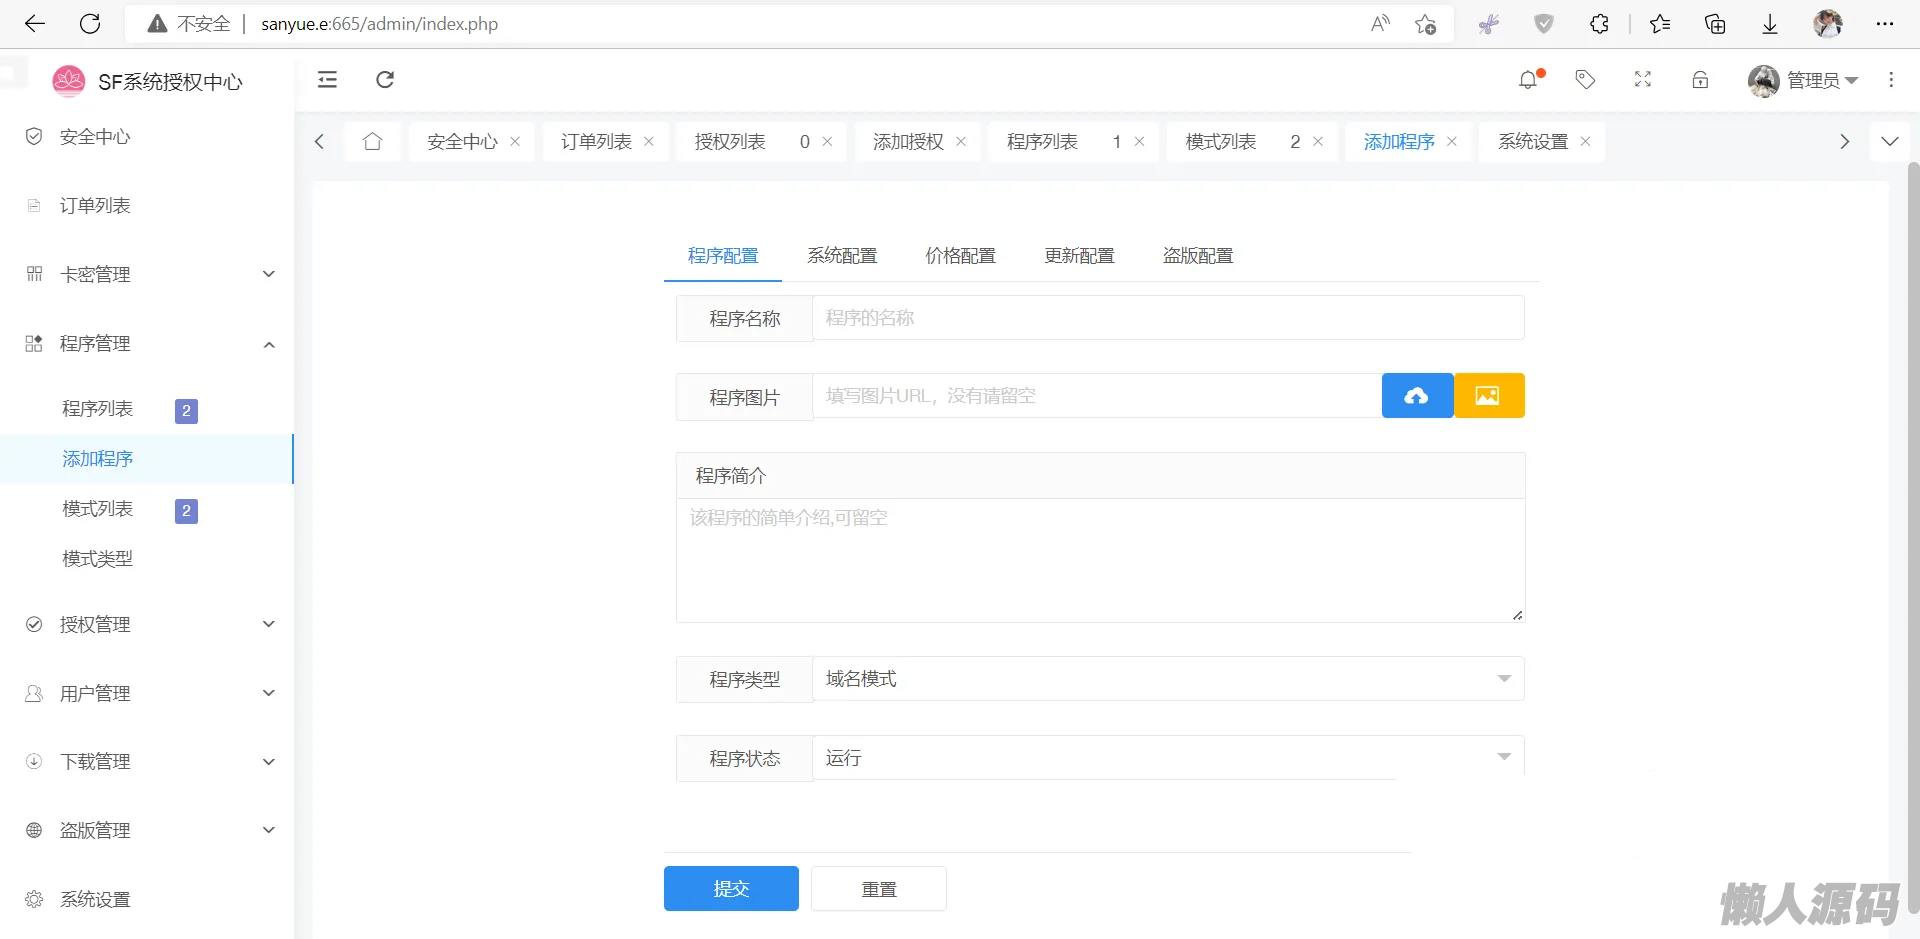The height and width of the screenshot is (939, 1920).
Task: Click the 重置 reset button
Action: tap(878, 888)
